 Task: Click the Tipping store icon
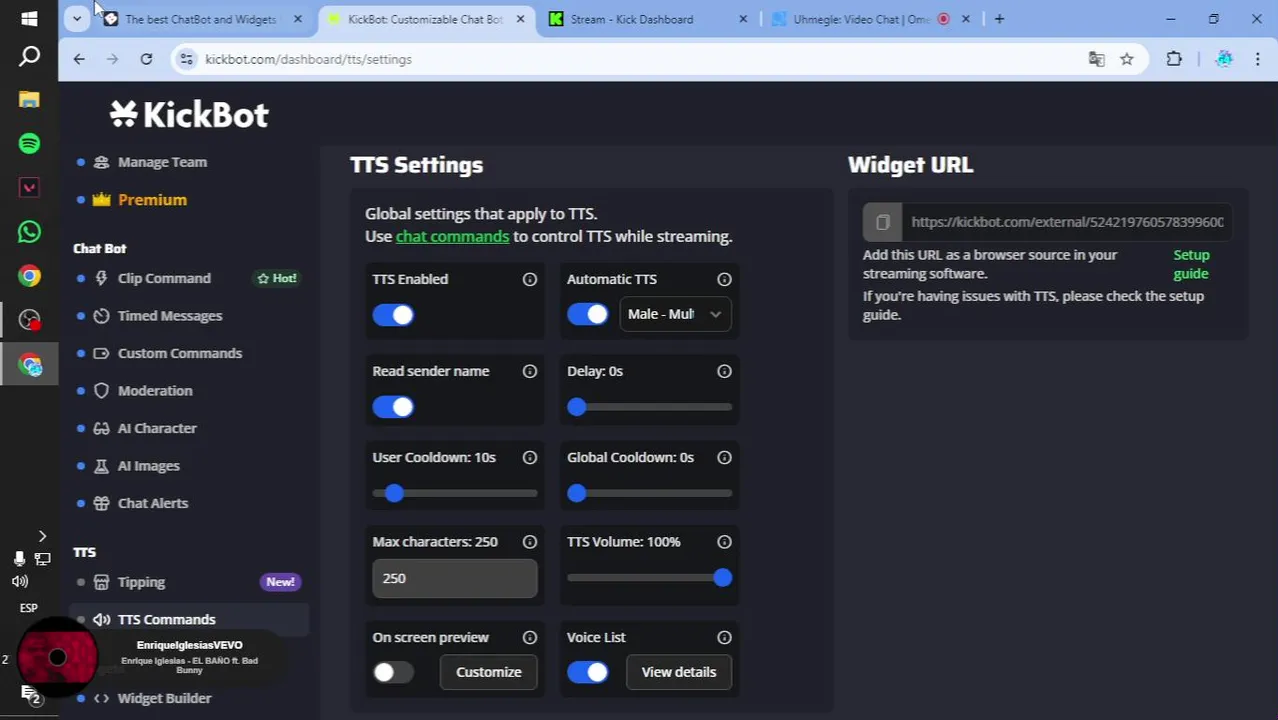click(x=101, y=582)
